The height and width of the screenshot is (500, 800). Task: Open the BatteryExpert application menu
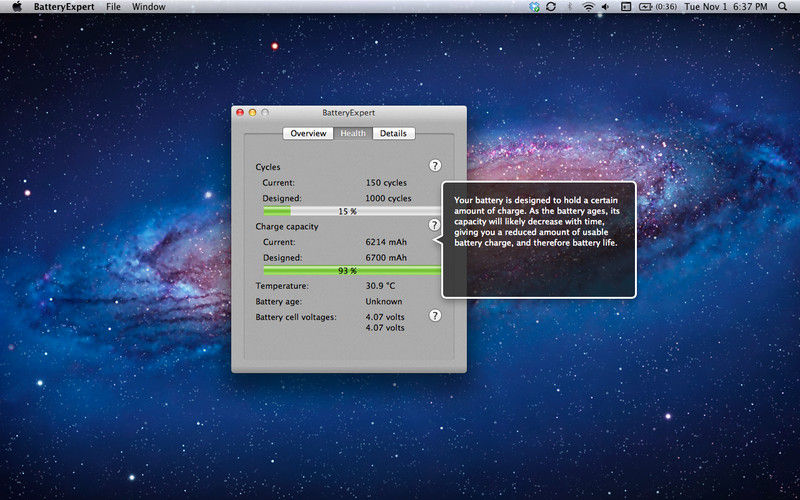click(x=64, y=7)
